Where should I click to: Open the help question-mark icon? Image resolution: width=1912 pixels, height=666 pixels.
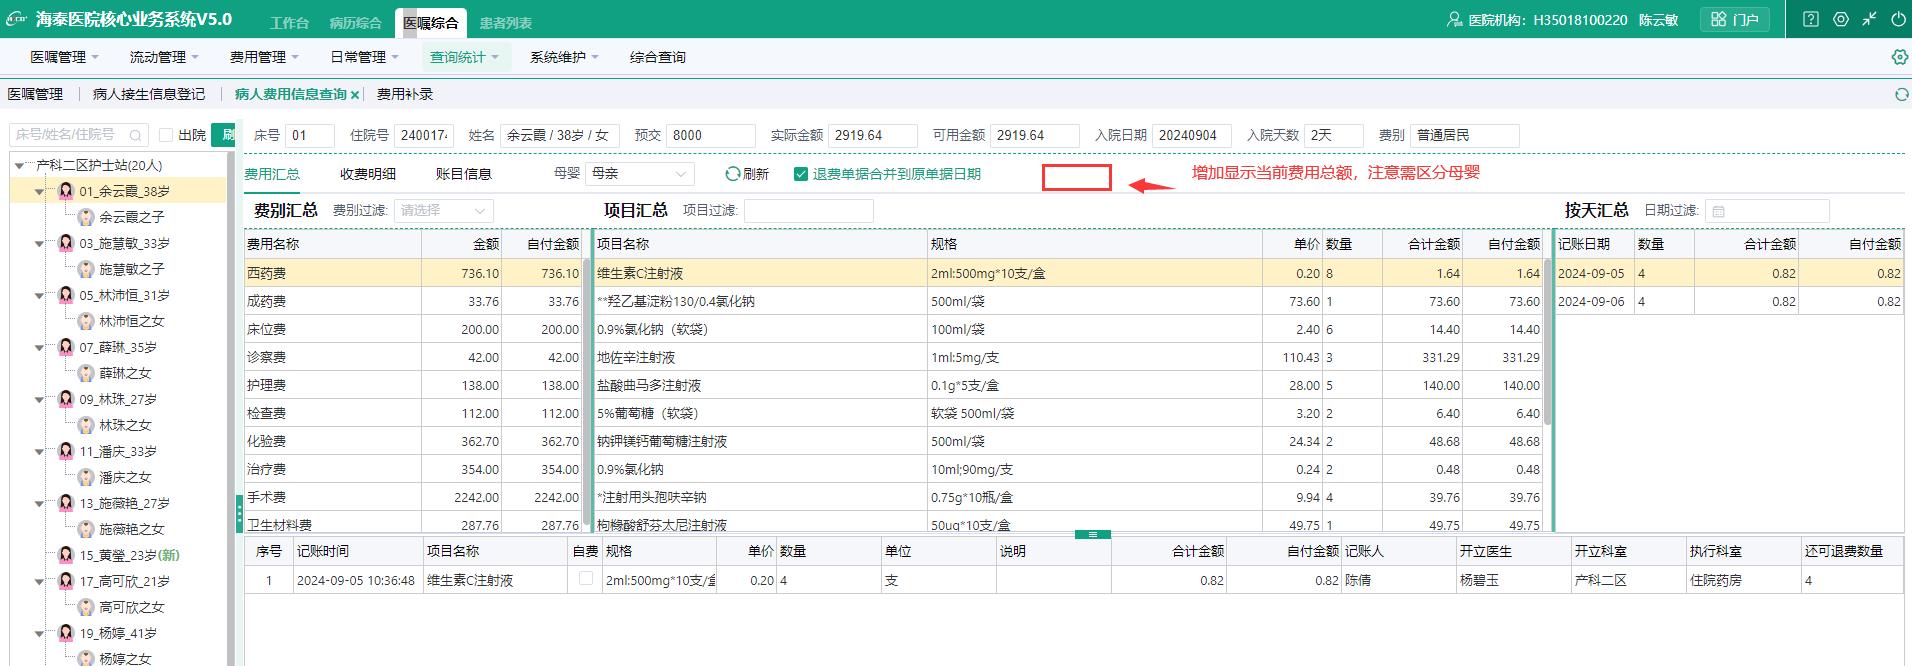pos(1811,19)
